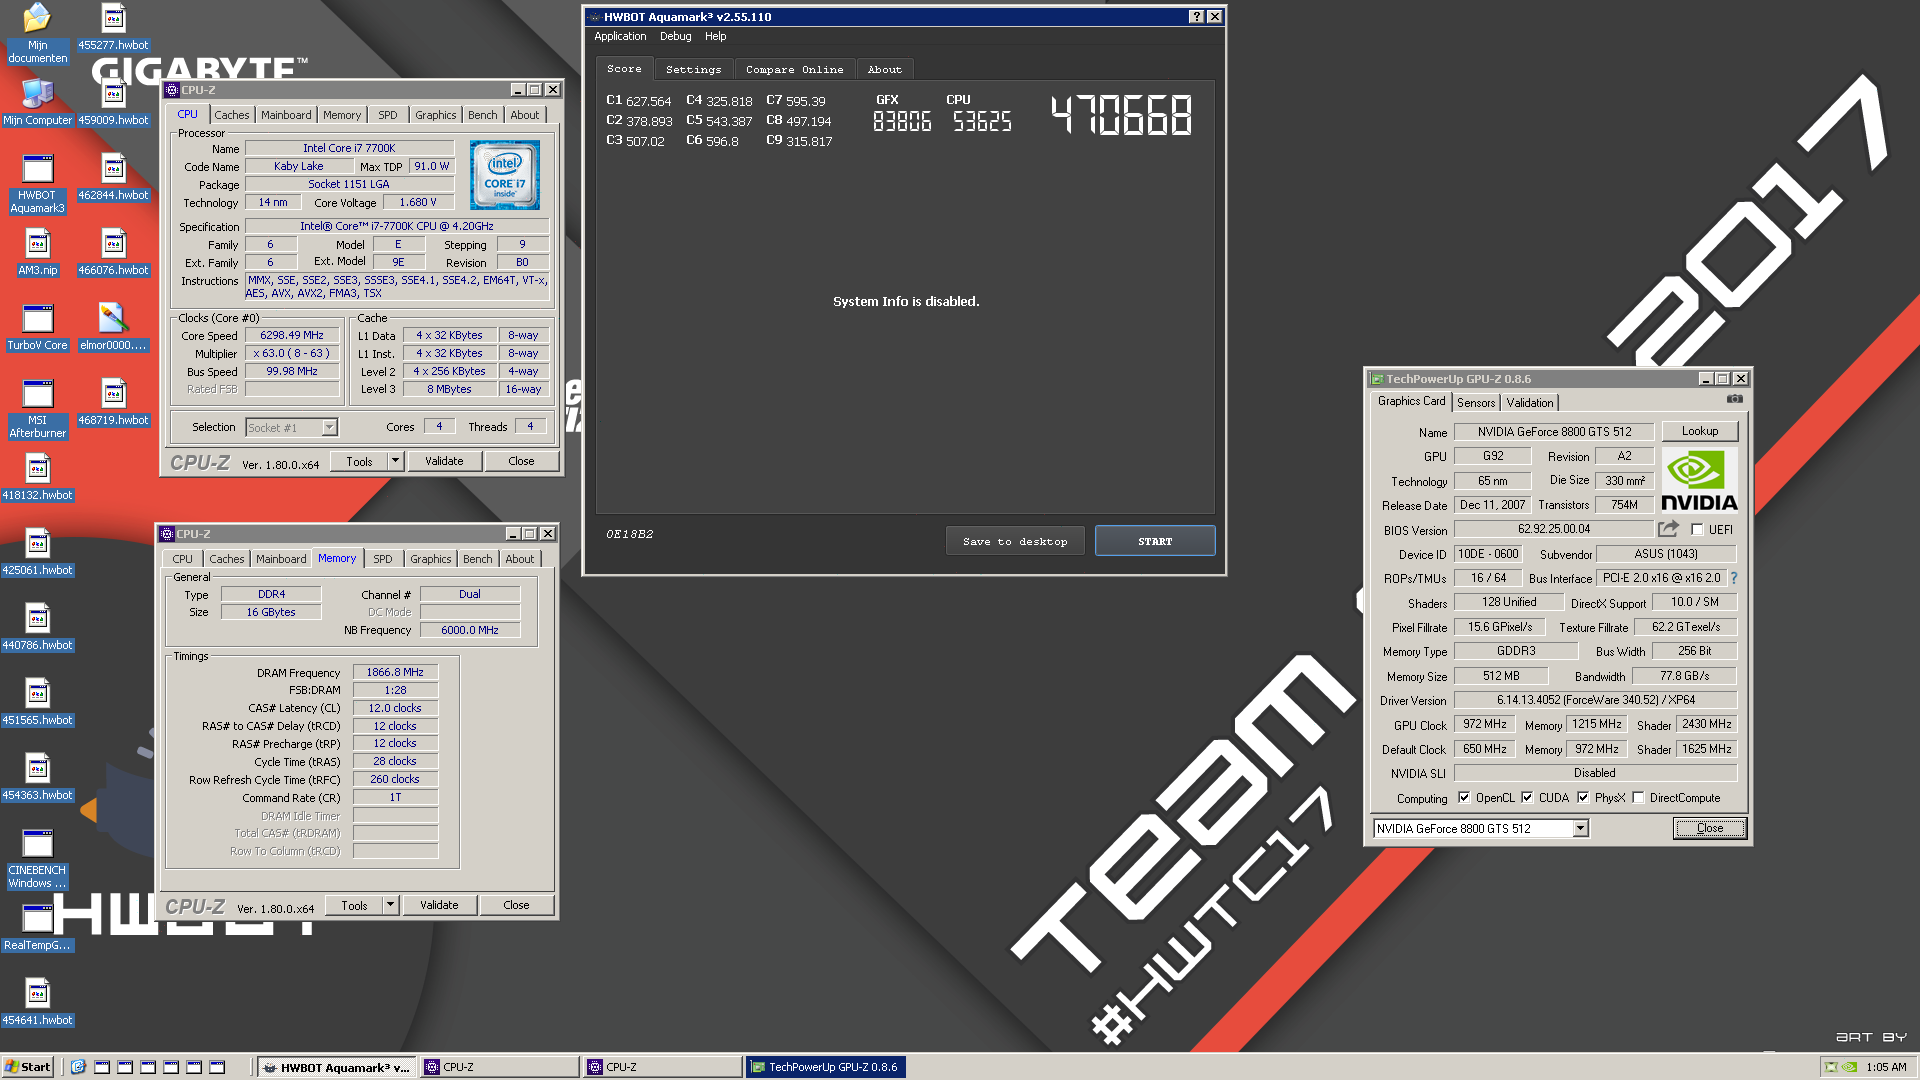The width and height of the screenshot is (1920, 1080).
Task: Open the Mijn documenten desktop folder
Action: (x=37, y=32)
